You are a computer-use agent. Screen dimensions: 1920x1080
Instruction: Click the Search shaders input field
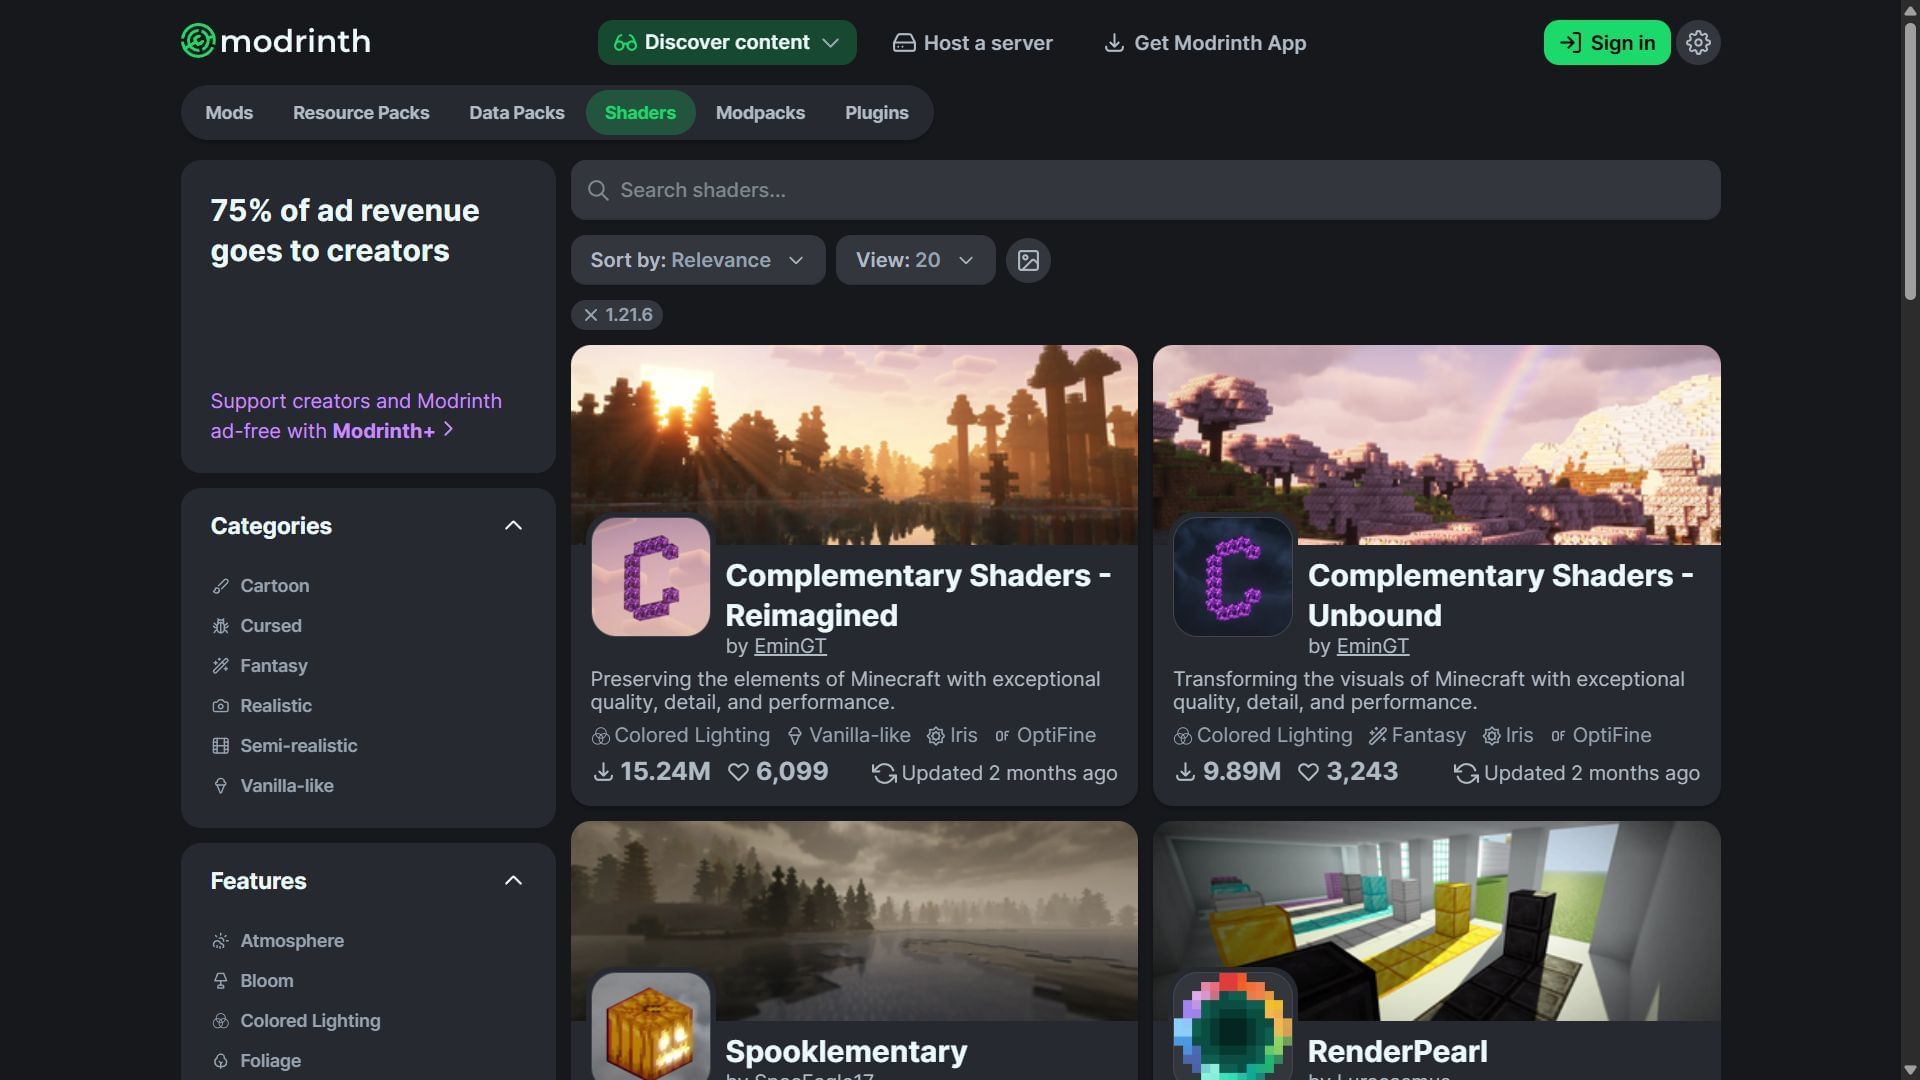click(1145, 190)
